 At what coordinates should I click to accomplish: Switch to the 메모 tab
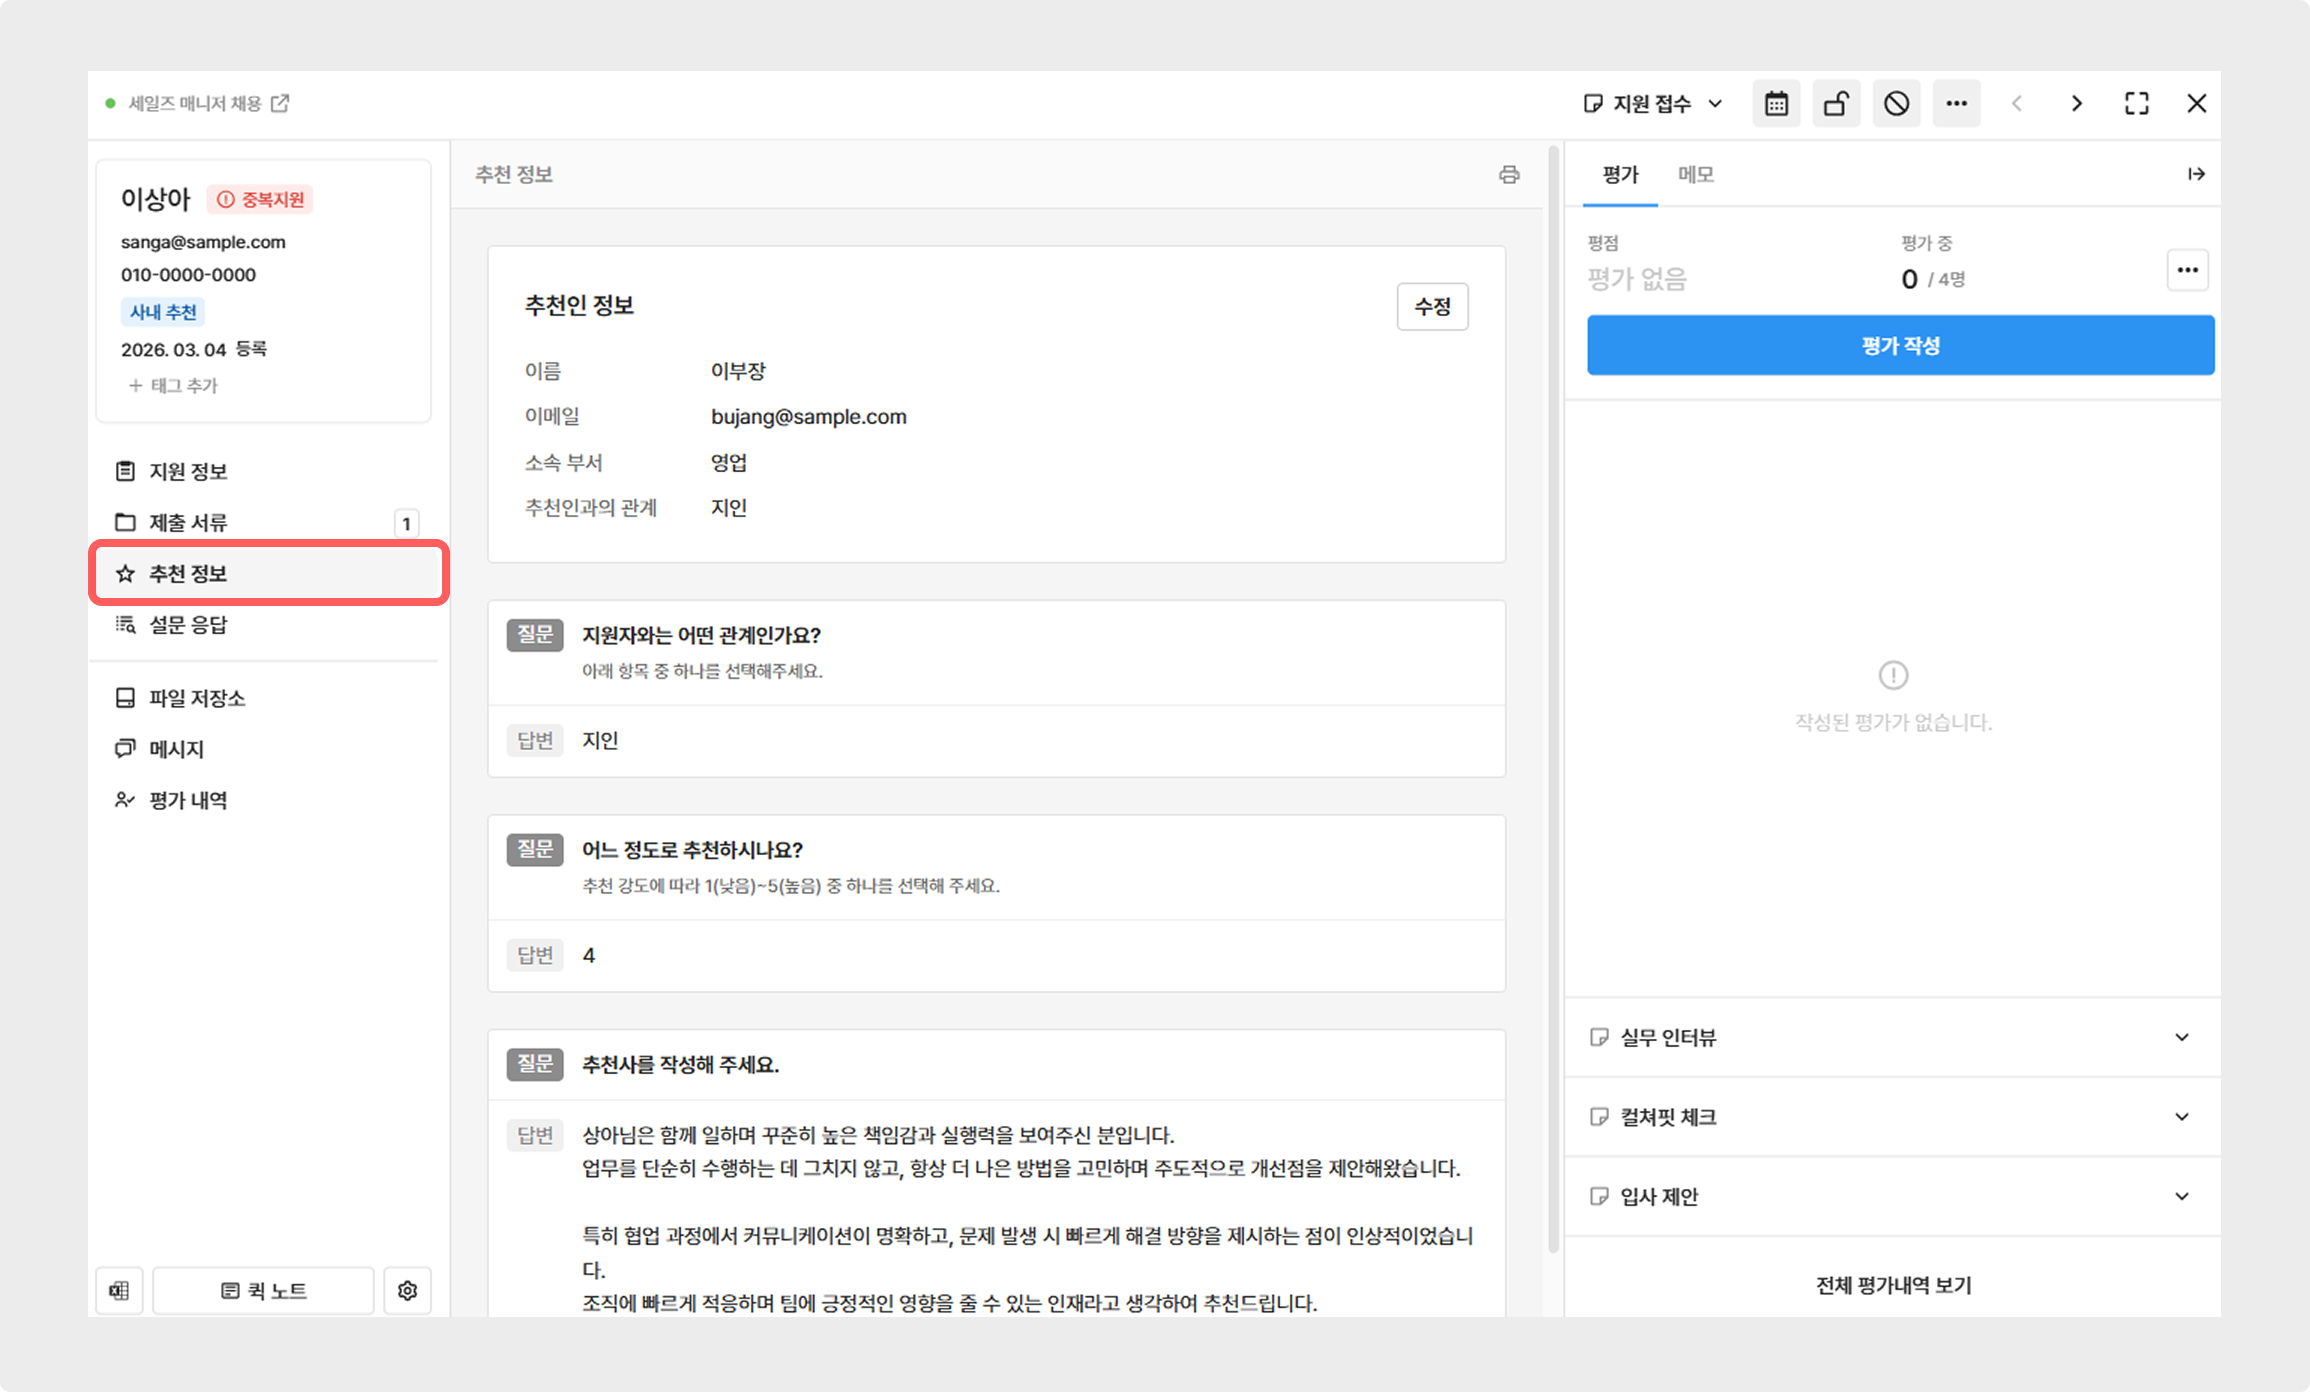(1695, 175)
